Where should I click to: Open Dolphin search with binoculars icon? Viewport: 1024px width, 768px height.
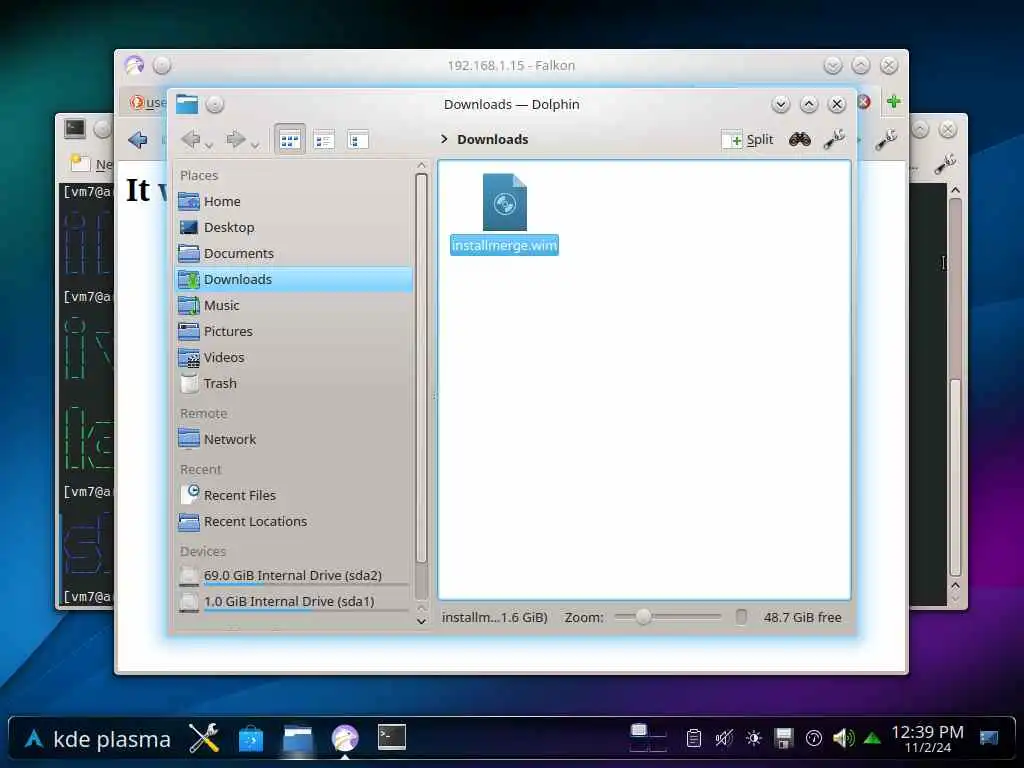click(x=800, y=139)
